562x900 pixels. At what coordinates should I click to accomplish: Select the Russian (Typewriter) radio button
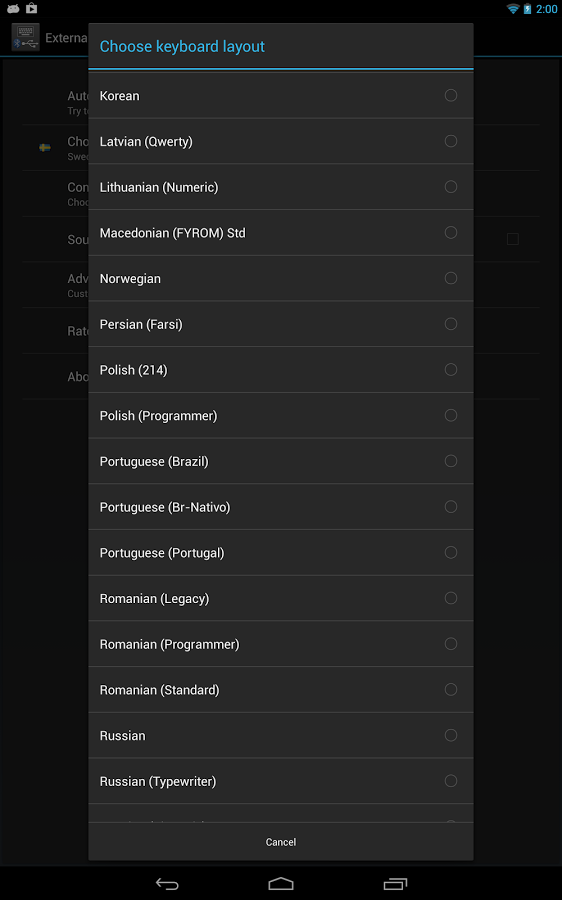[x=451, y=781]
